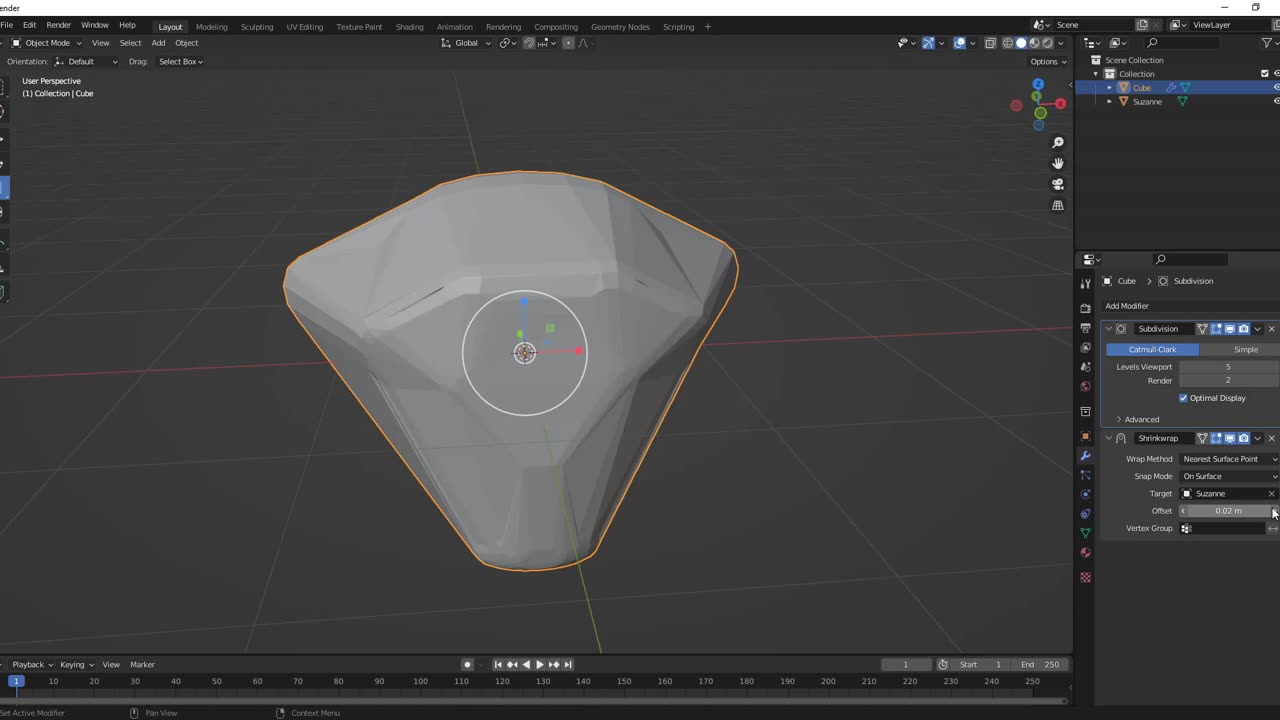Click the zoom magnifier icon in the viewport
Image resolution: width=1280 pixels, height=720 pixels.
tap(1058, 142)
